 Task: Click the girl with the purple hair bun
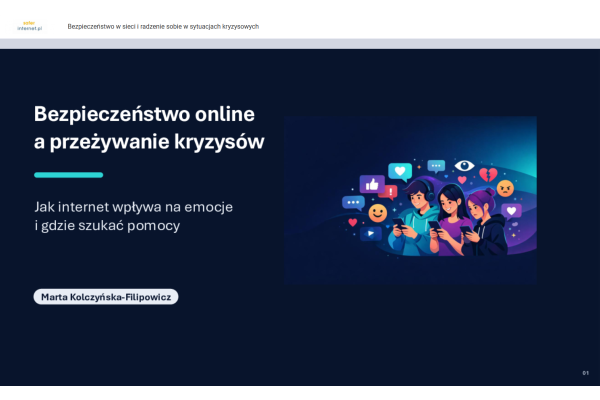[x=488, y=222]
